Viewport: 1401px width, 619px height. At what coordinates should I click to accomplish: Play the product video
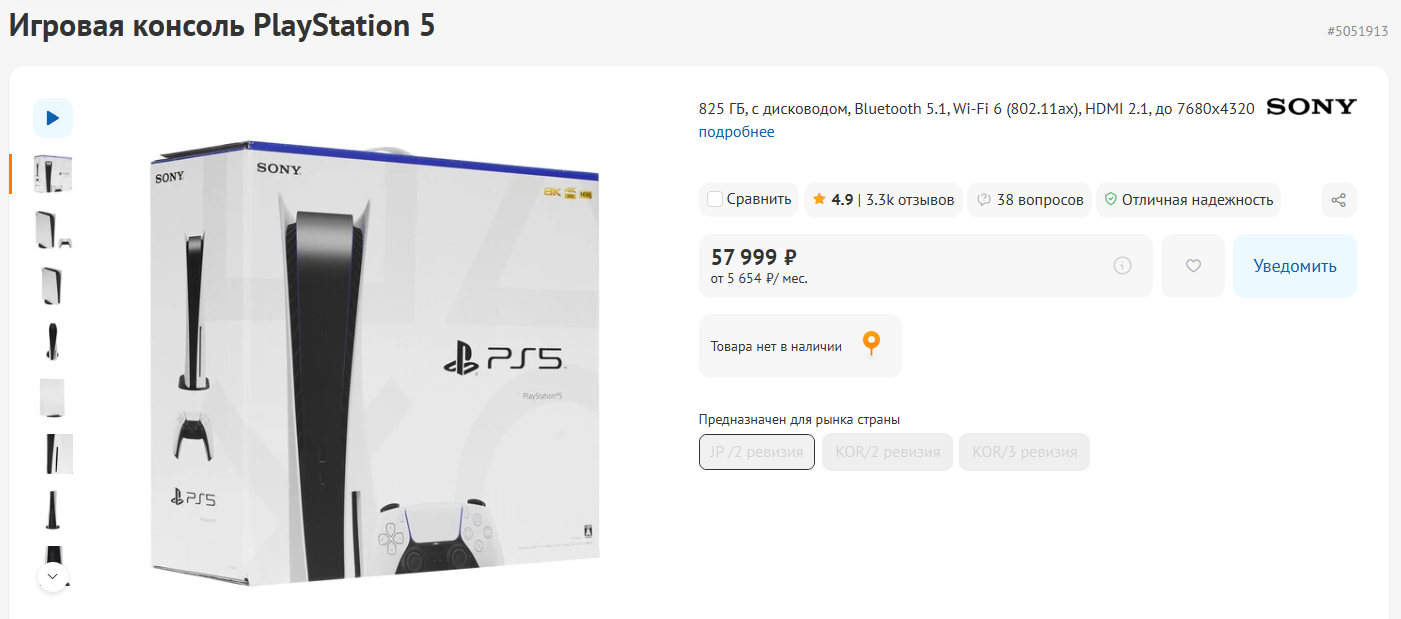tap(53, 118)
